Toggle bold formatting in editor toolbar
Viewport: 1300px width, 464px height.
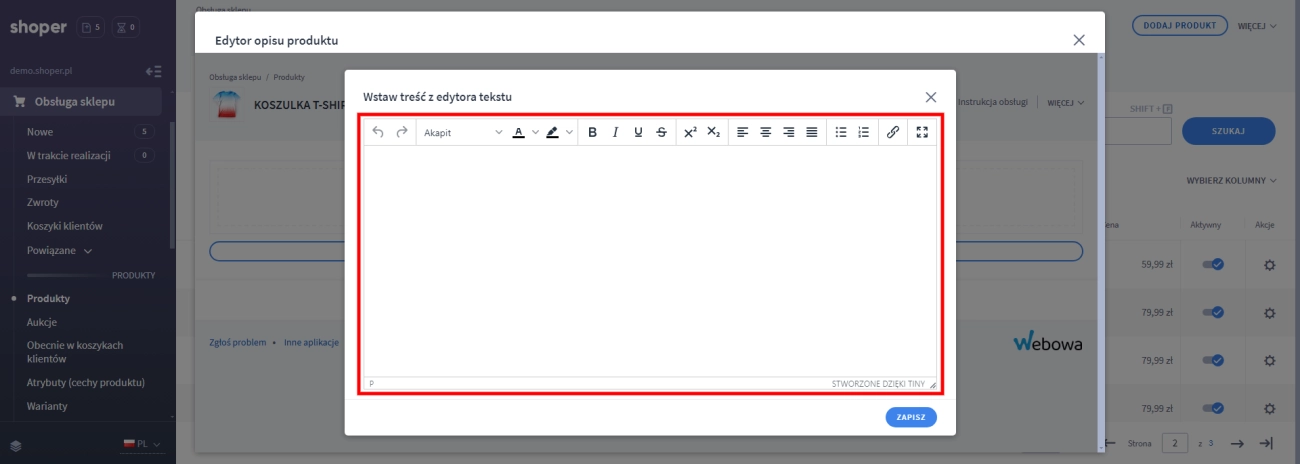592,132
